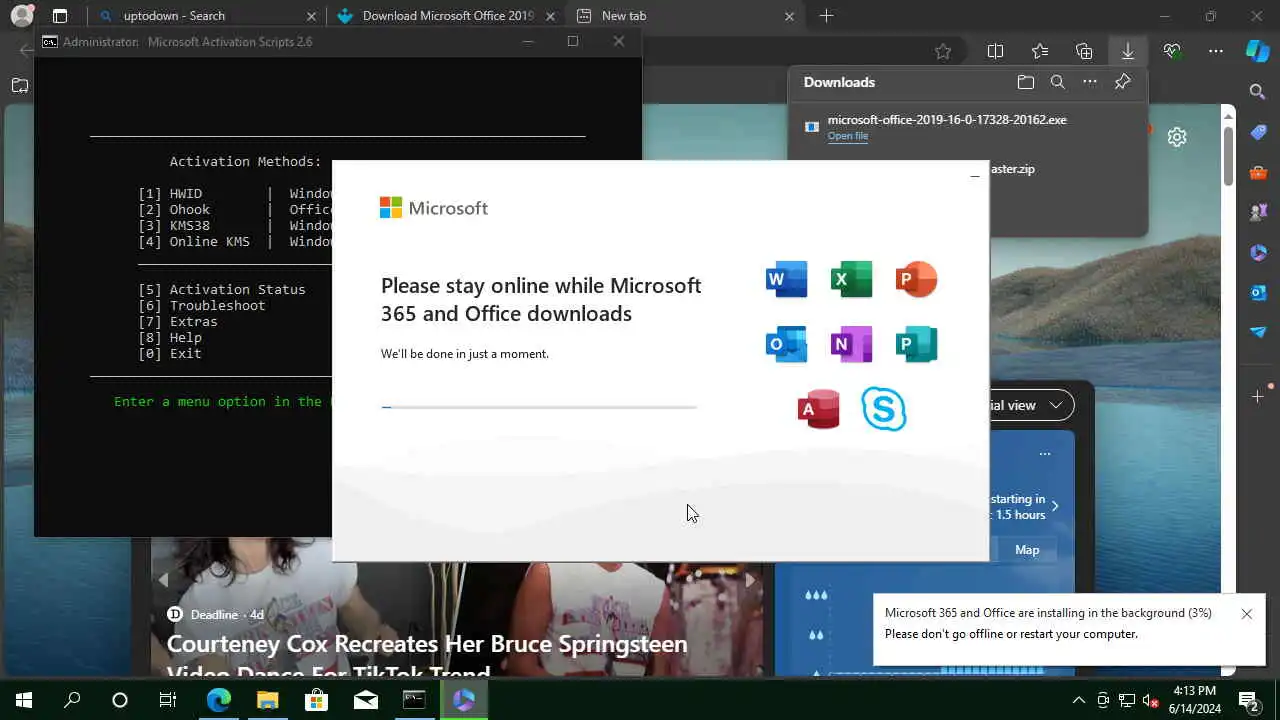Open the downloads folder icon in Downloads panel
1280x720 pixels.
tap(1025, 82)
